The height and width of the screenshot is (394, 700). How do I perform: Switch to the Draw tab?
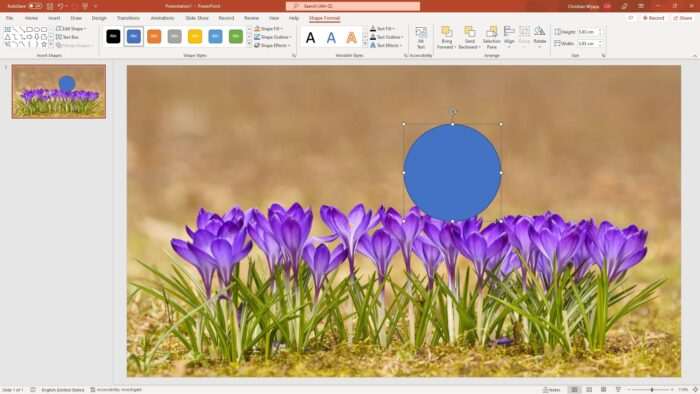[76, 18]
